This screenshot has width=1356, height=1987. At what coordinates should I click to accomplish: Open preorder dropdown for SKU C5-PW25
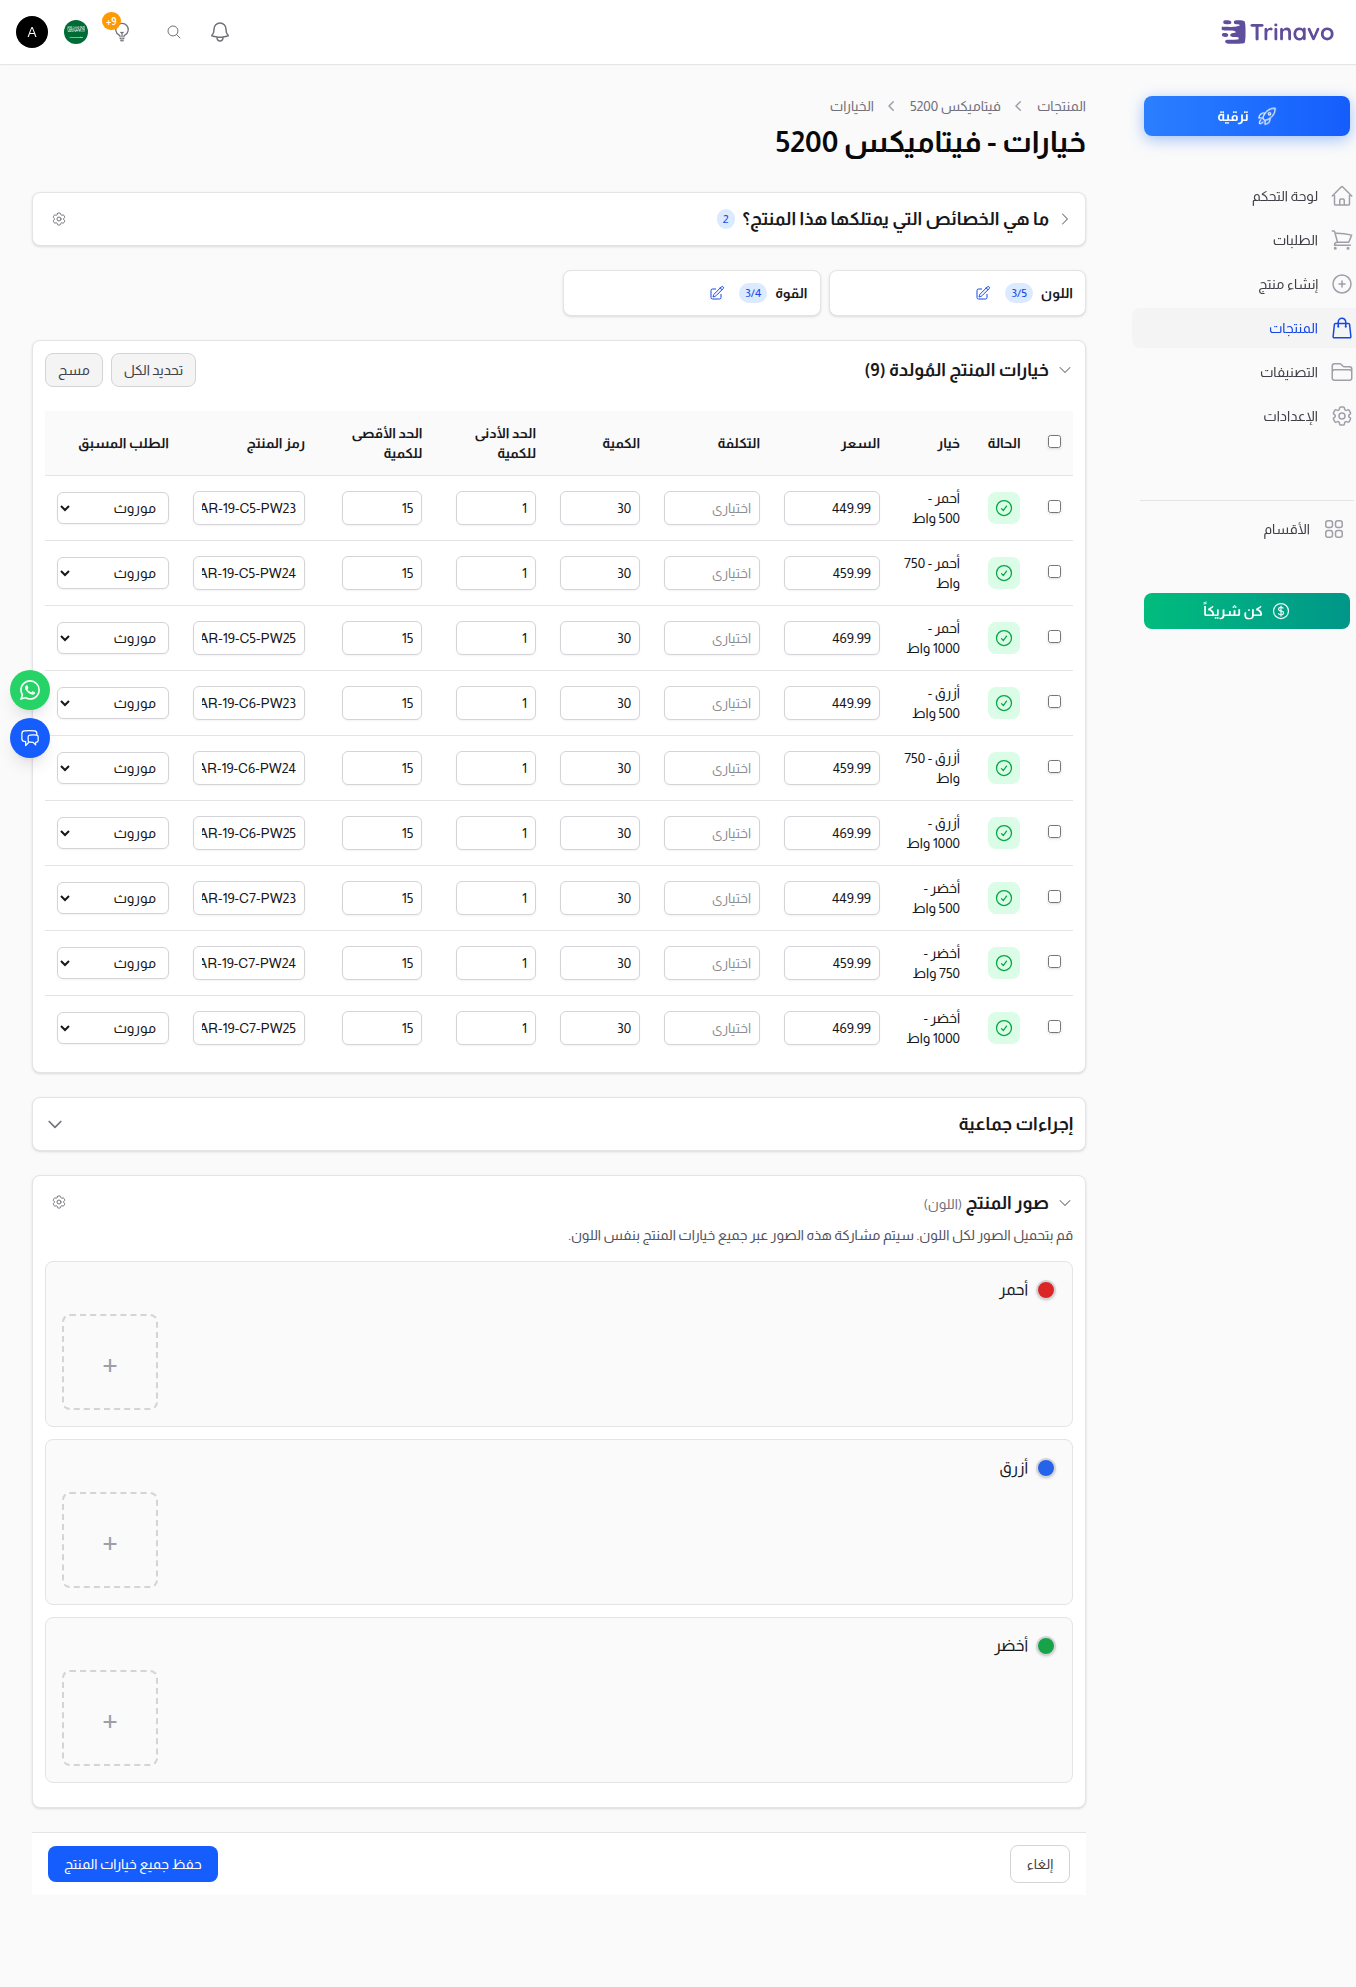click(x=113, y=638)
